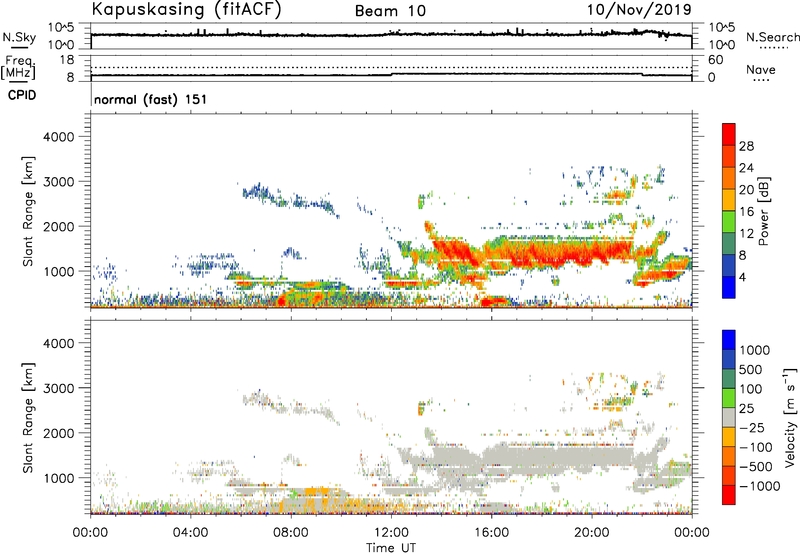Click the '60' Nave axis tick

[715, 60]
